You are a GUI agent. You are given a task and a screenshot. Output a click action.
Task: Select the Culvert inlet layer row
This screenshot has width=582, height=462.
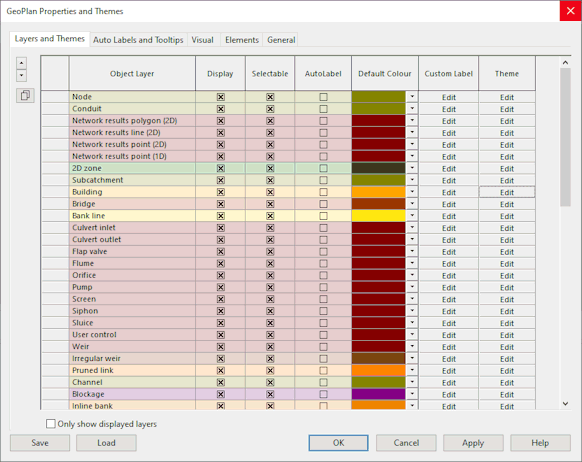click(x=132, y=227)
